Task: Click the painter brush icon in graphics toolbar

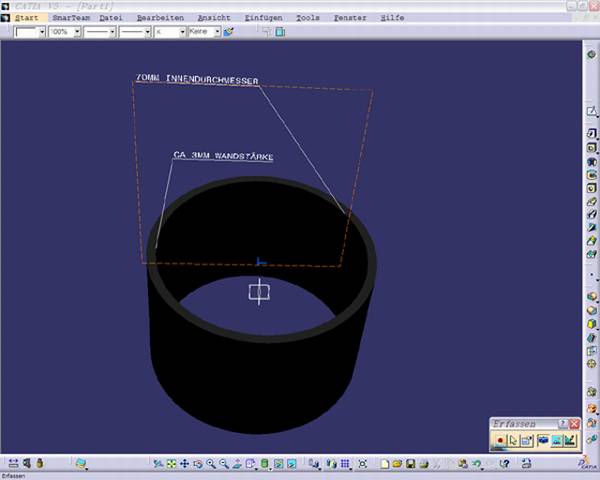Action: pos(228,32)
